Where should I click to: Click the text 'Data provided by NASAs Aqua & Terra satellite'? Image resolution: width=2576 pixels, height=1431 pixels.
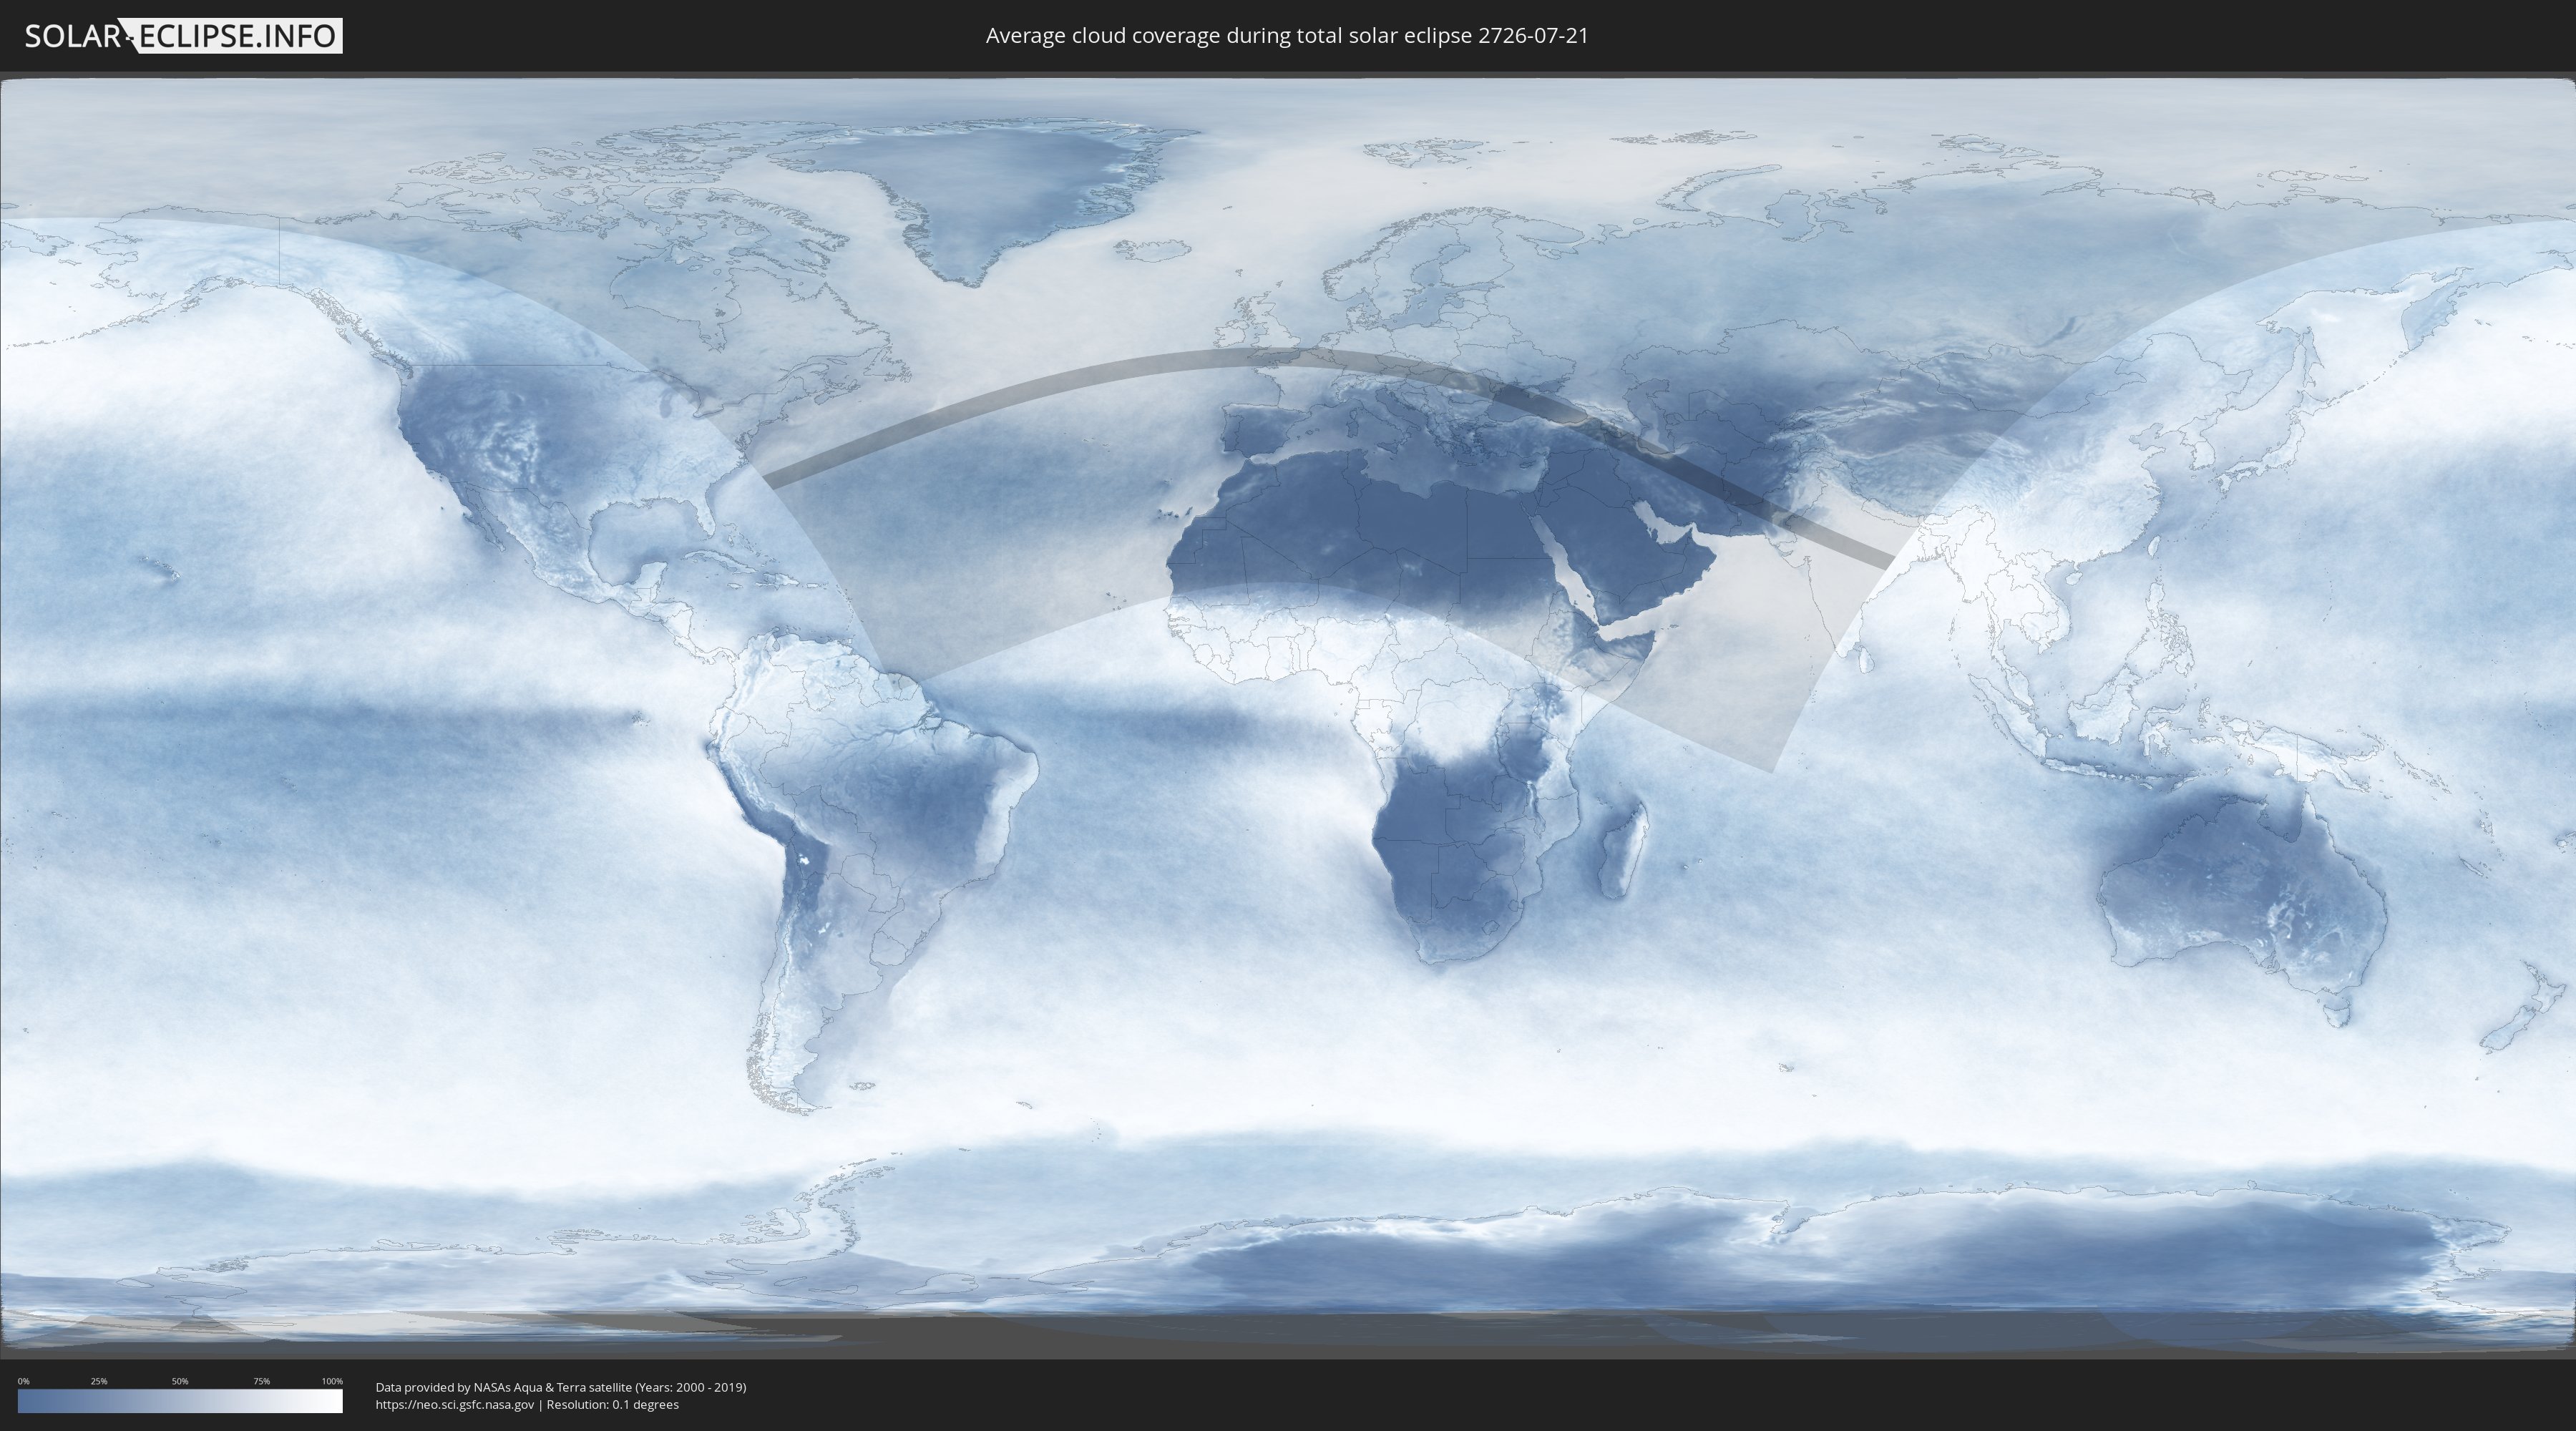(x=504, y=1387)
